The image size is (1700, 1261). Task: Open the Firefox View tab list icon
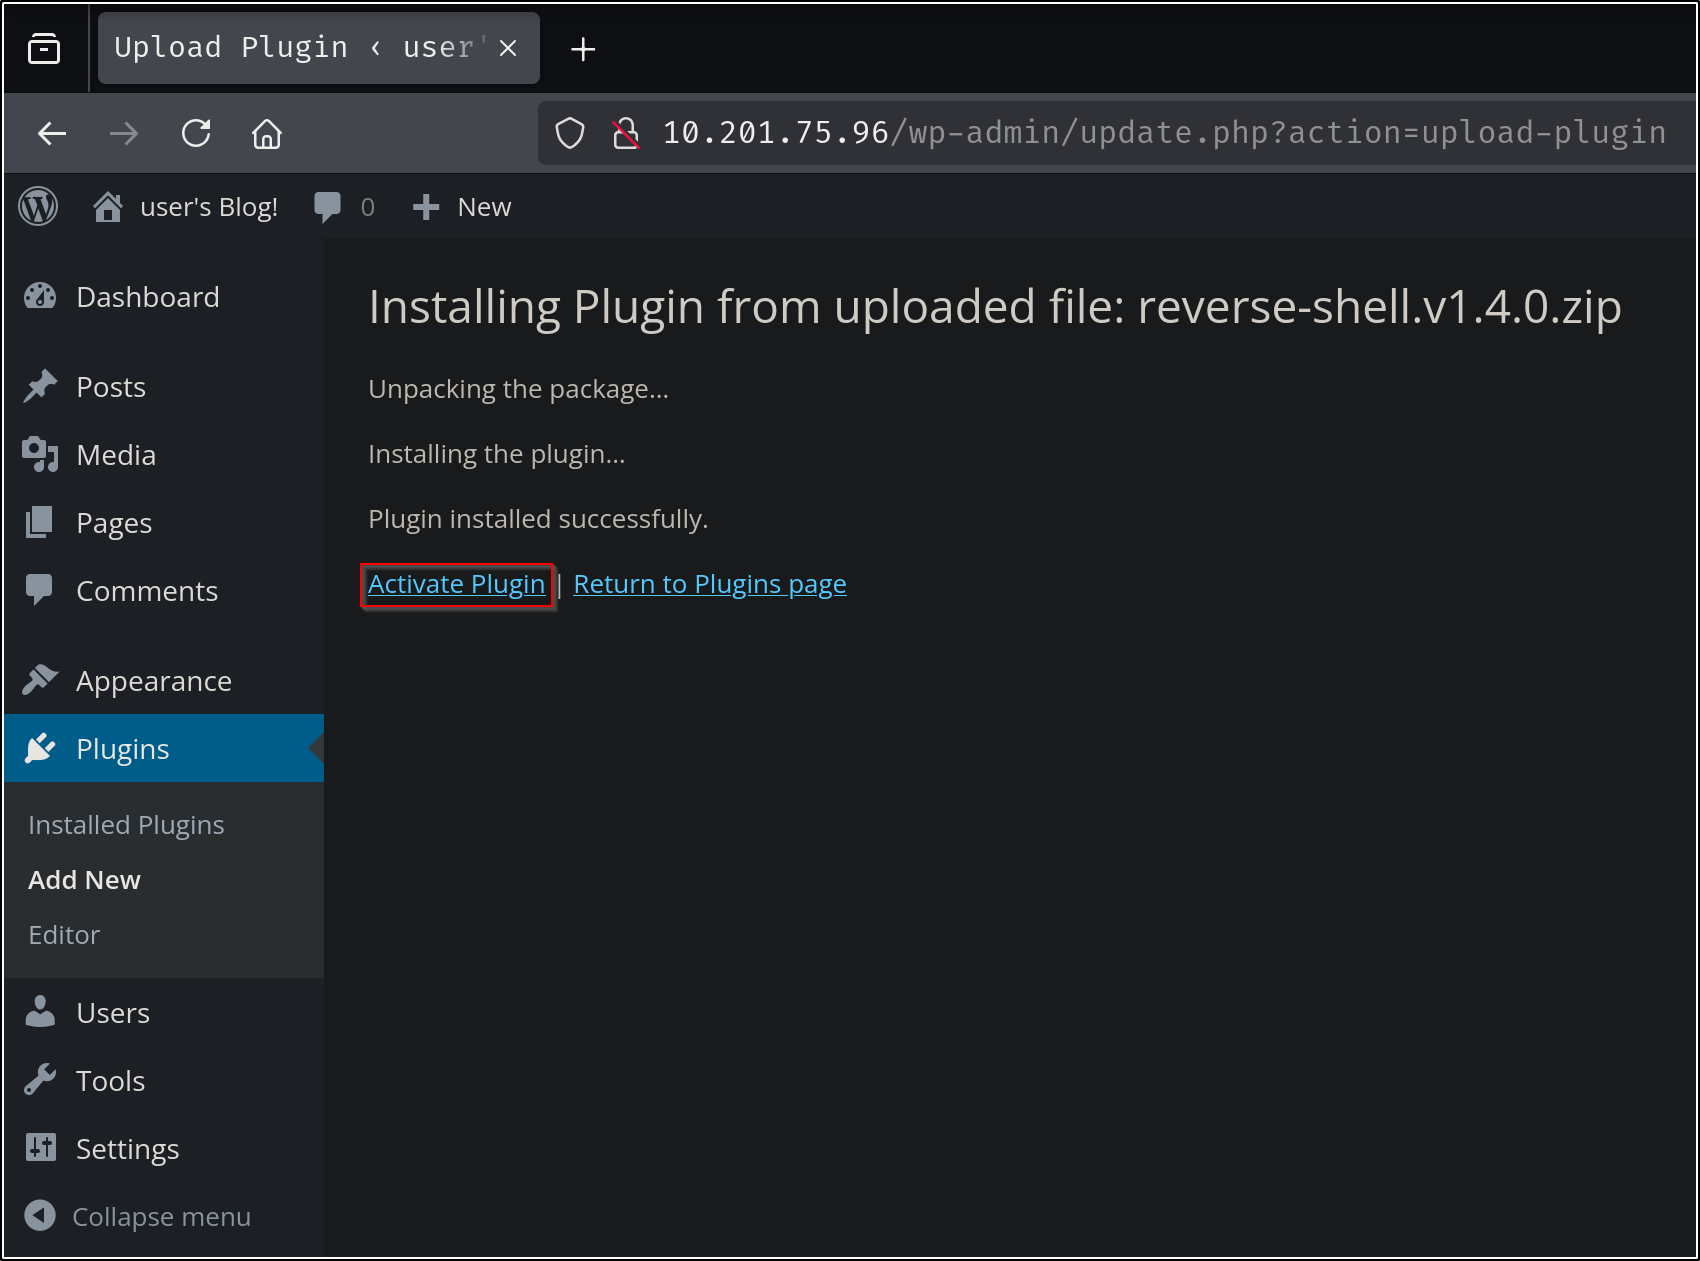(44, 48)
